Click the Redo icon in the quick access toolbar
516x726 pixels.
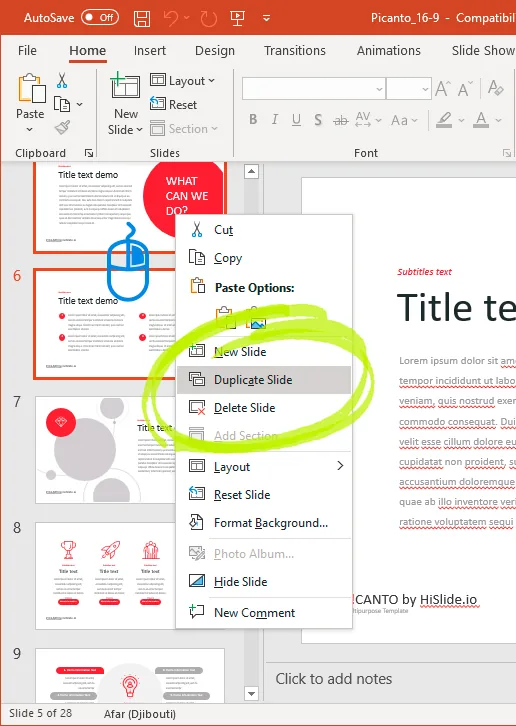208,19
